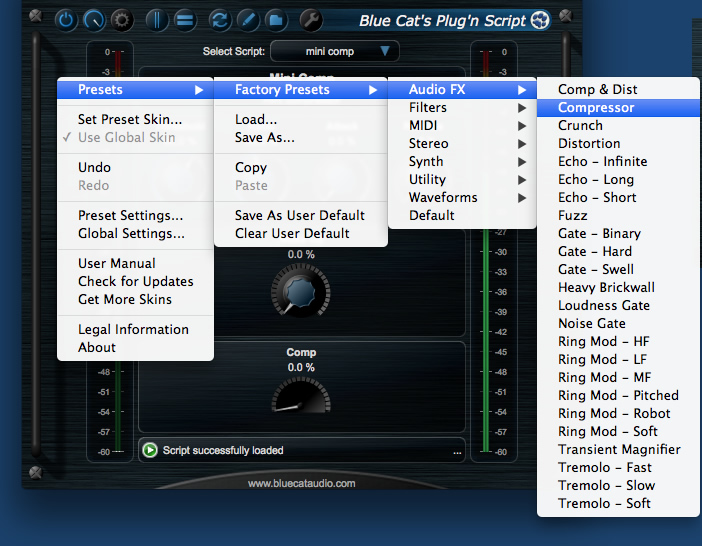
Task: Click the vertical bars layout icon
Action: click(x=157, y=21)
